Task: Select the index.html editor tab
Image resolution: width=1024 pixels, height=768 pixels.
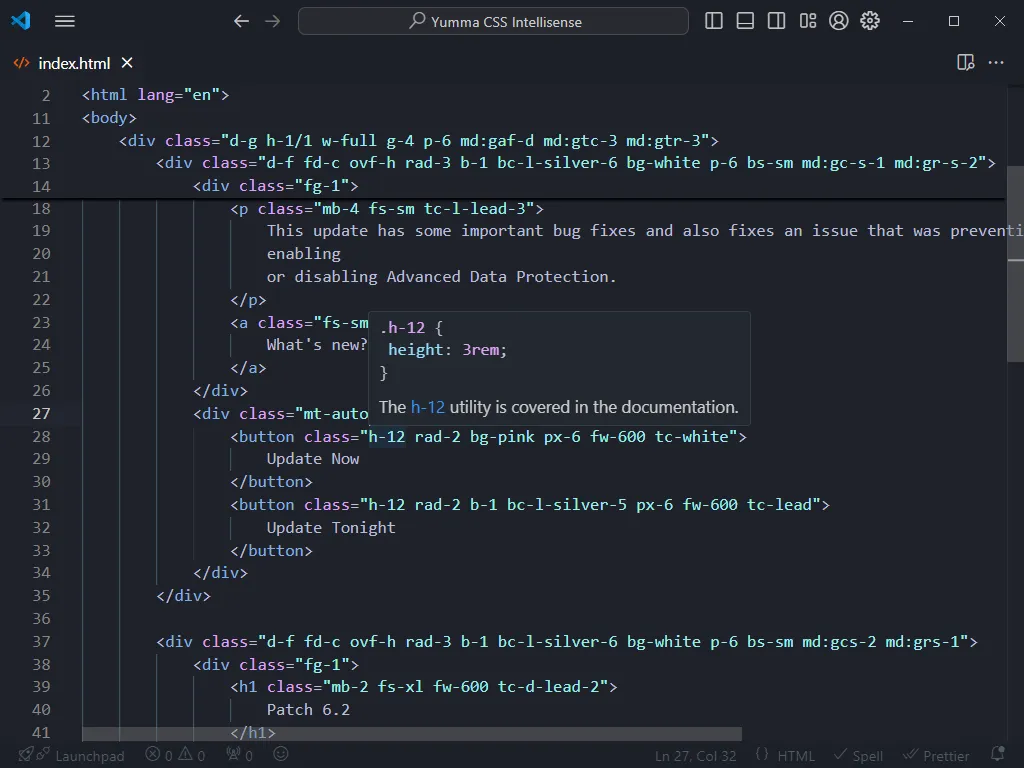Action: (73, 63)
